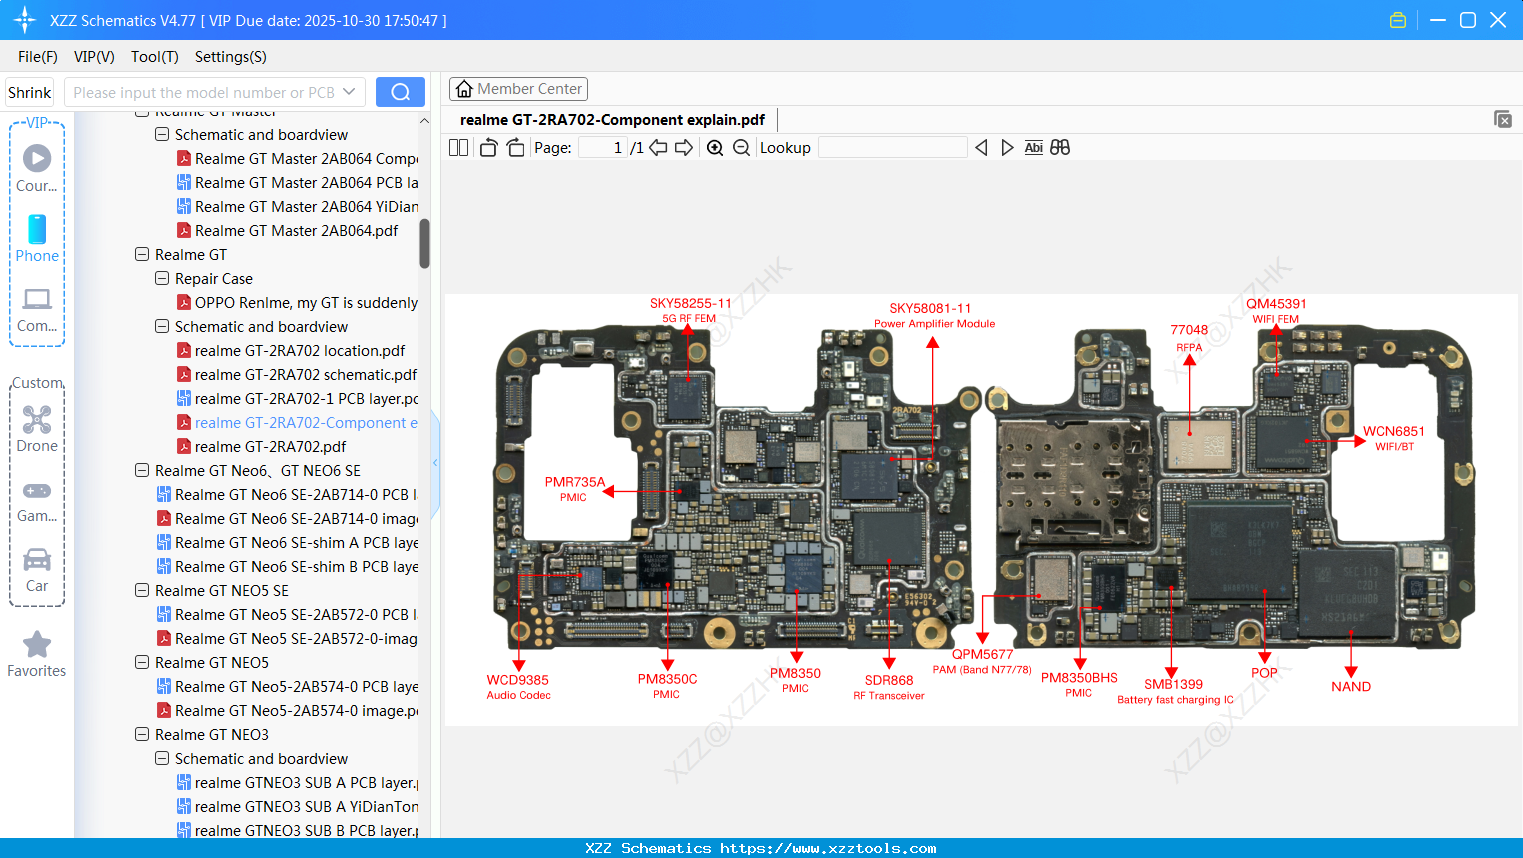The image size is (1523, 858).
Task: Click into the Lookup text field
Action: click(892, 148)
